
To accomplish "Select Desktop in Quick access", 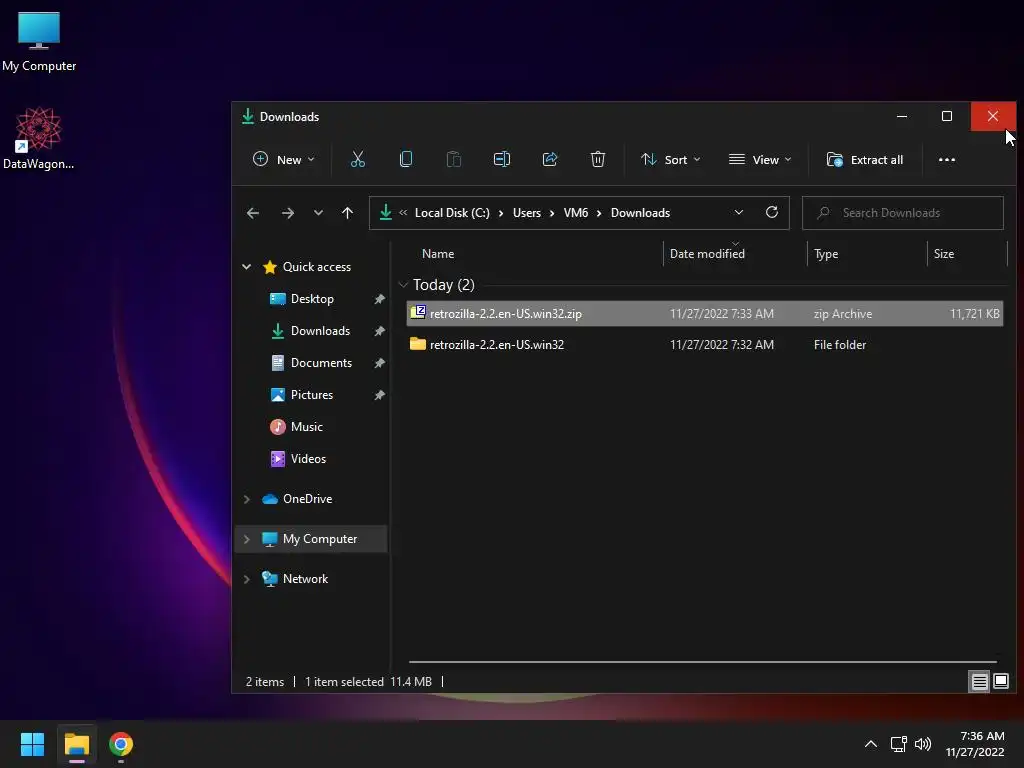I will (312, 299).
